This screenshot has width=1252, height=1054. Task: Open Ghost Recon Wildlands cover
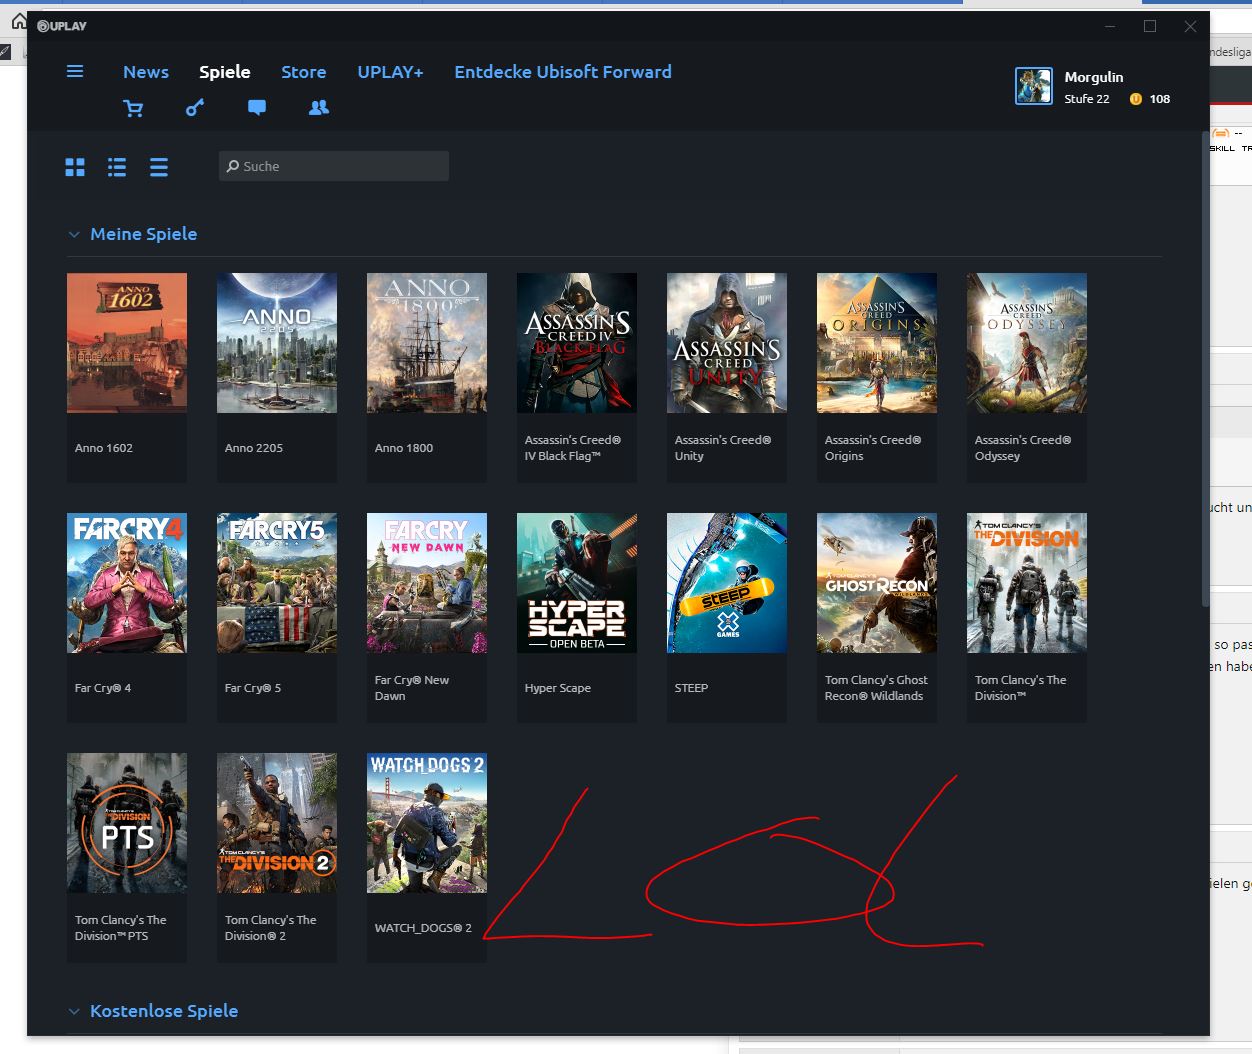[877, 583]
